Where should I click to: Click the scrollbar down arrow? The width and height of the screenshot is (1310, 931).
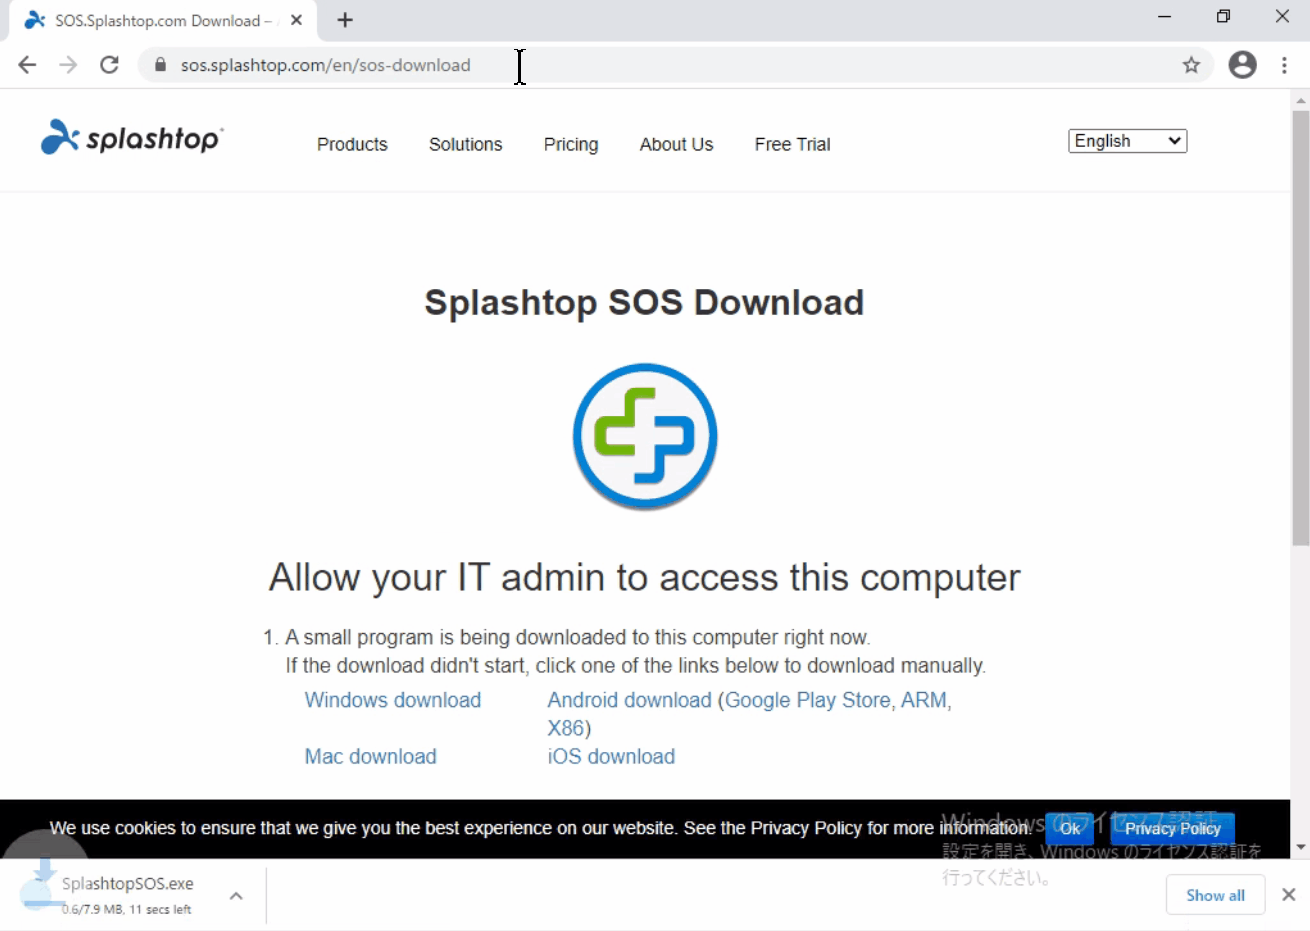tap(1301, 847)
